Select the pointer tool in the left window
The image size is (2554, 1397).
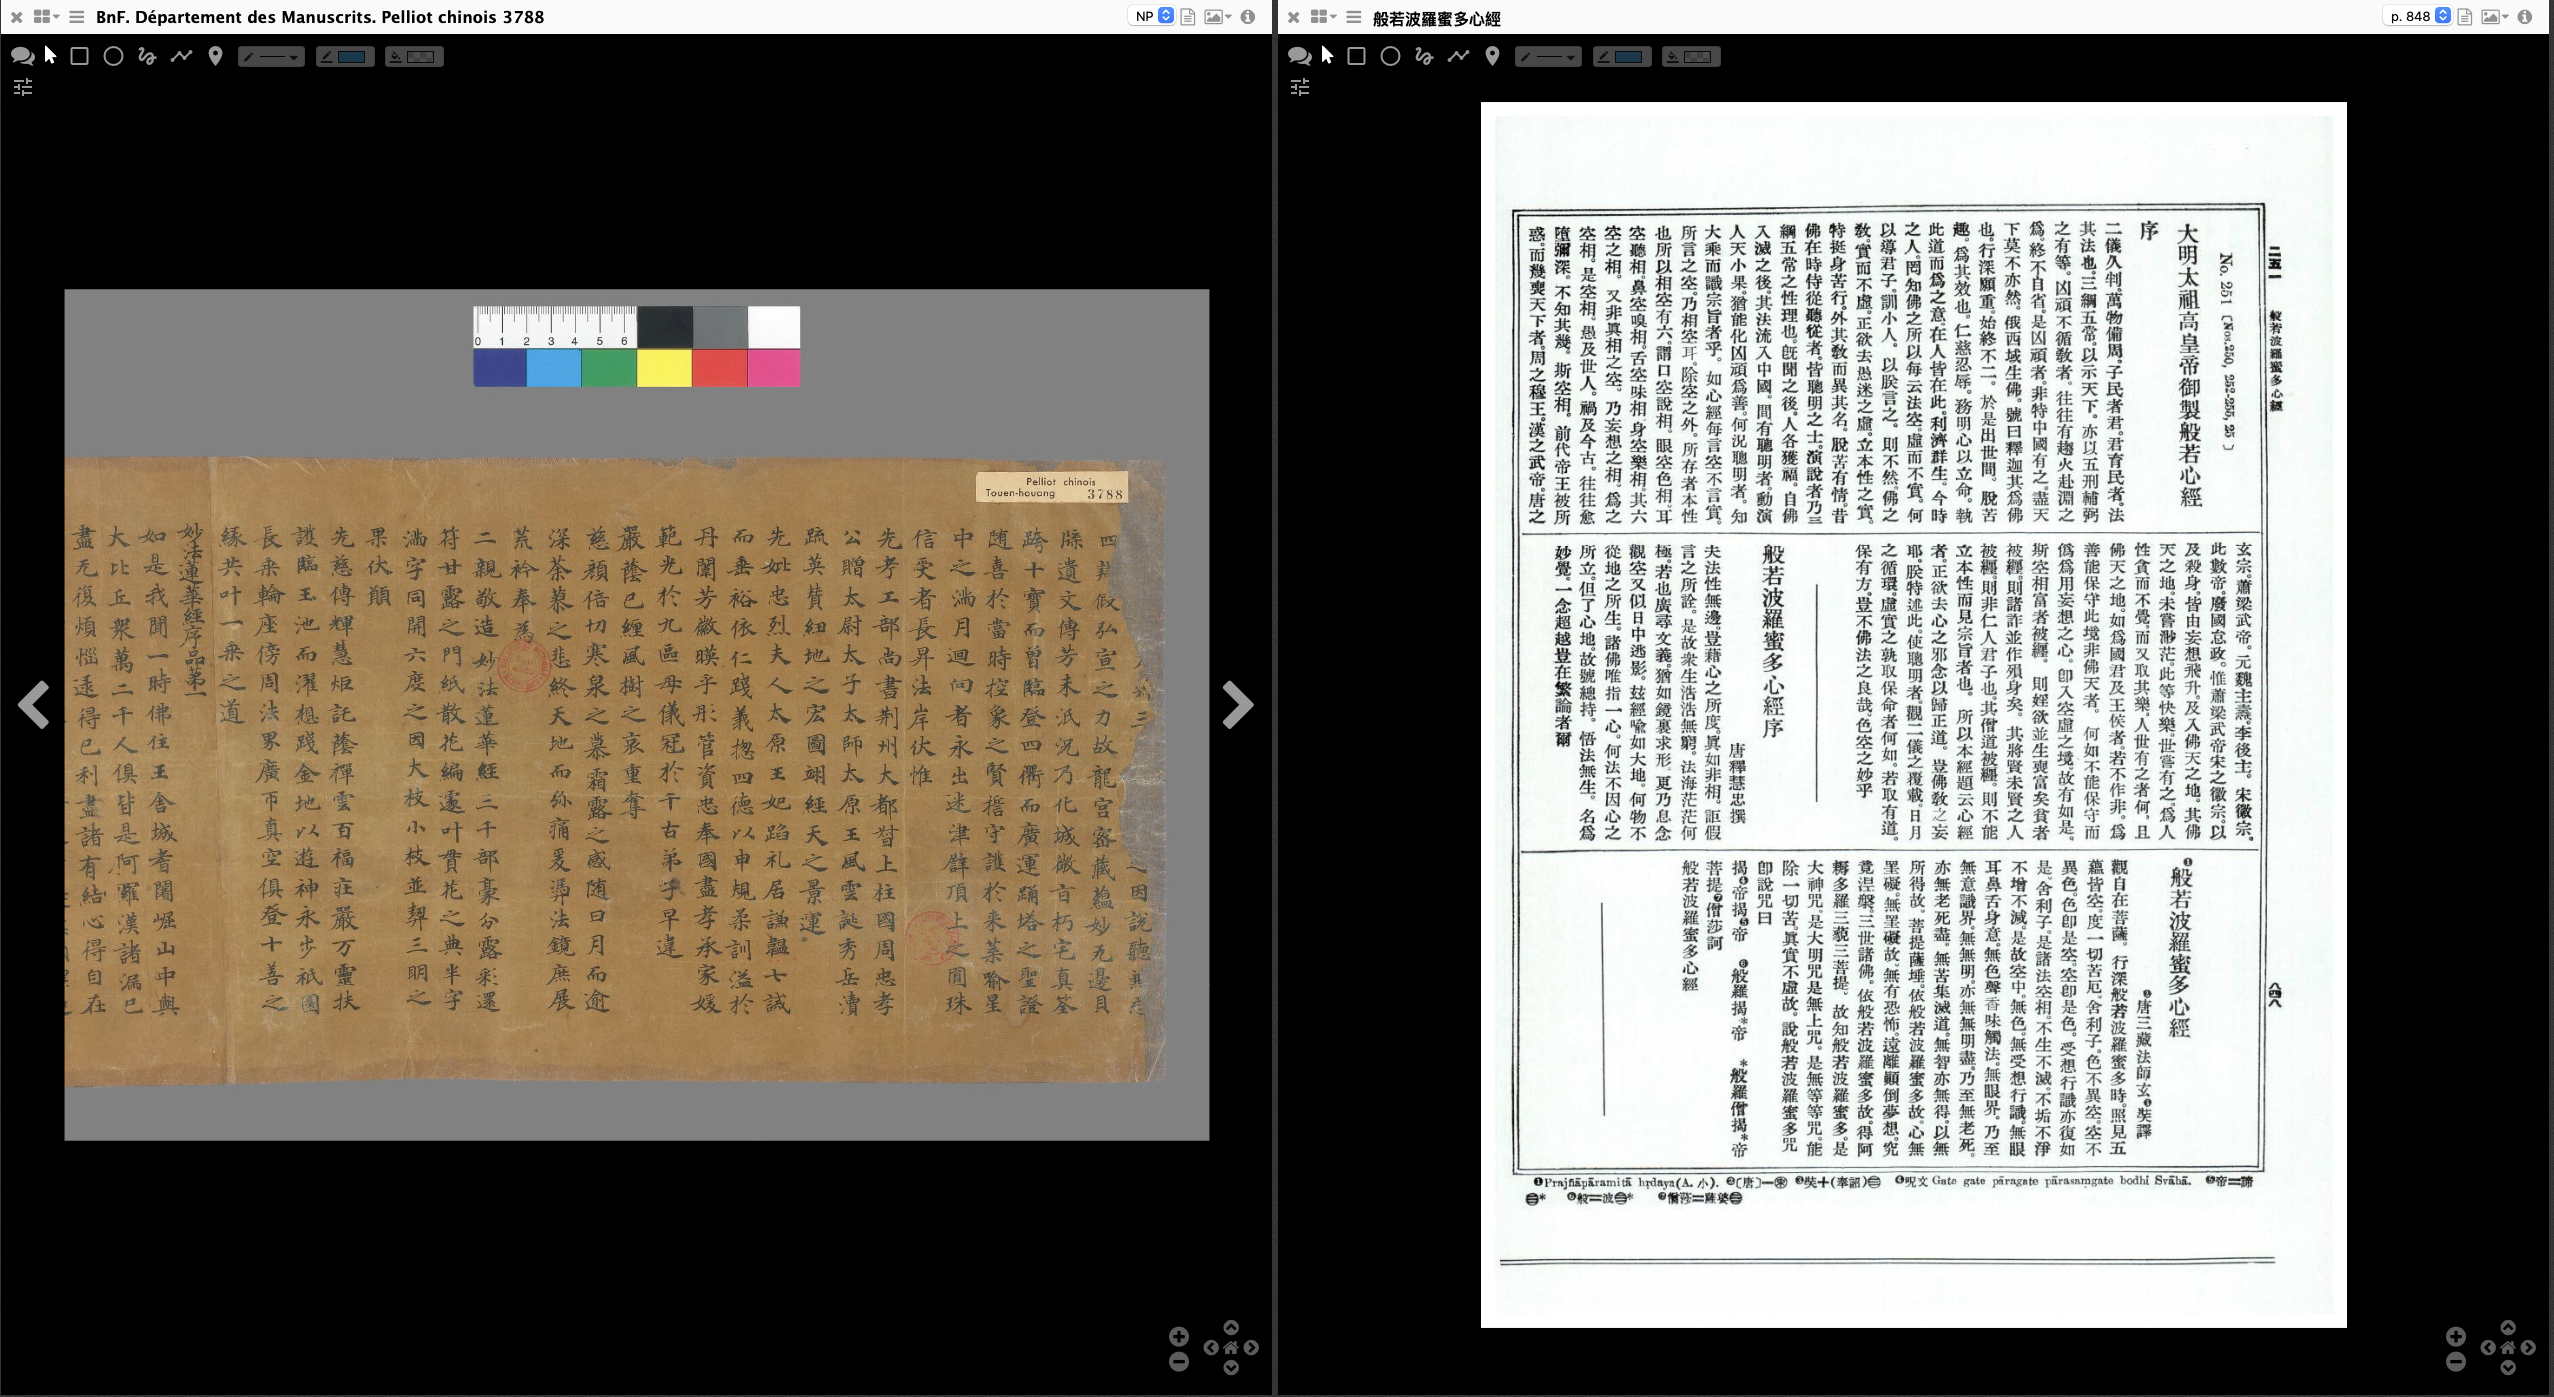[50, 56]
